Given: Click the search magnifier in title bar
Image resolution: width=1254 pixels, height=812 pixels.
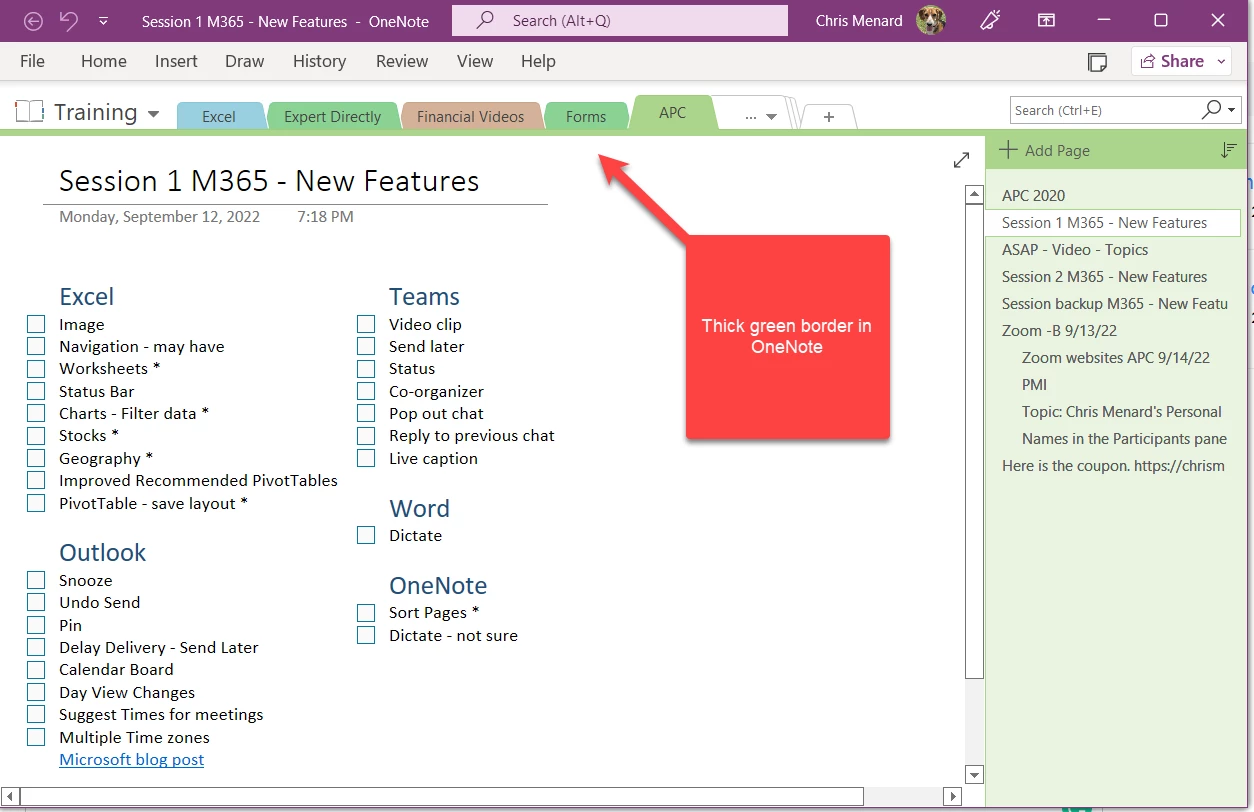Looking at the screenshot, I should (485, 20).
